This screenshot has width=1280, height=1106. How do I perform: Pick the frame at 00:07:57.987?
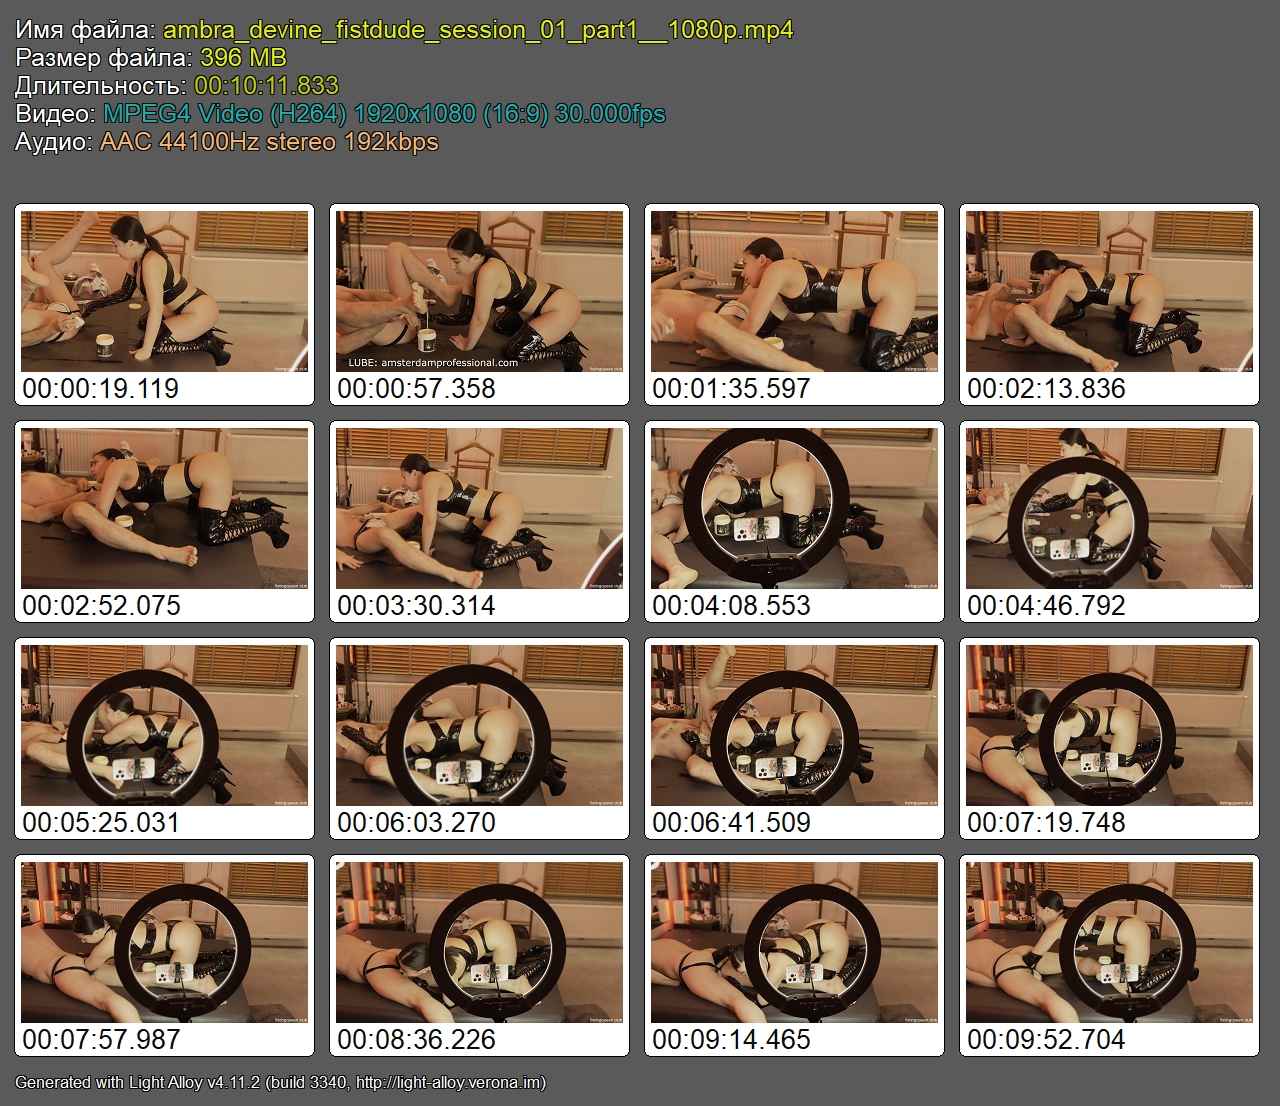[x=165, y=942]
